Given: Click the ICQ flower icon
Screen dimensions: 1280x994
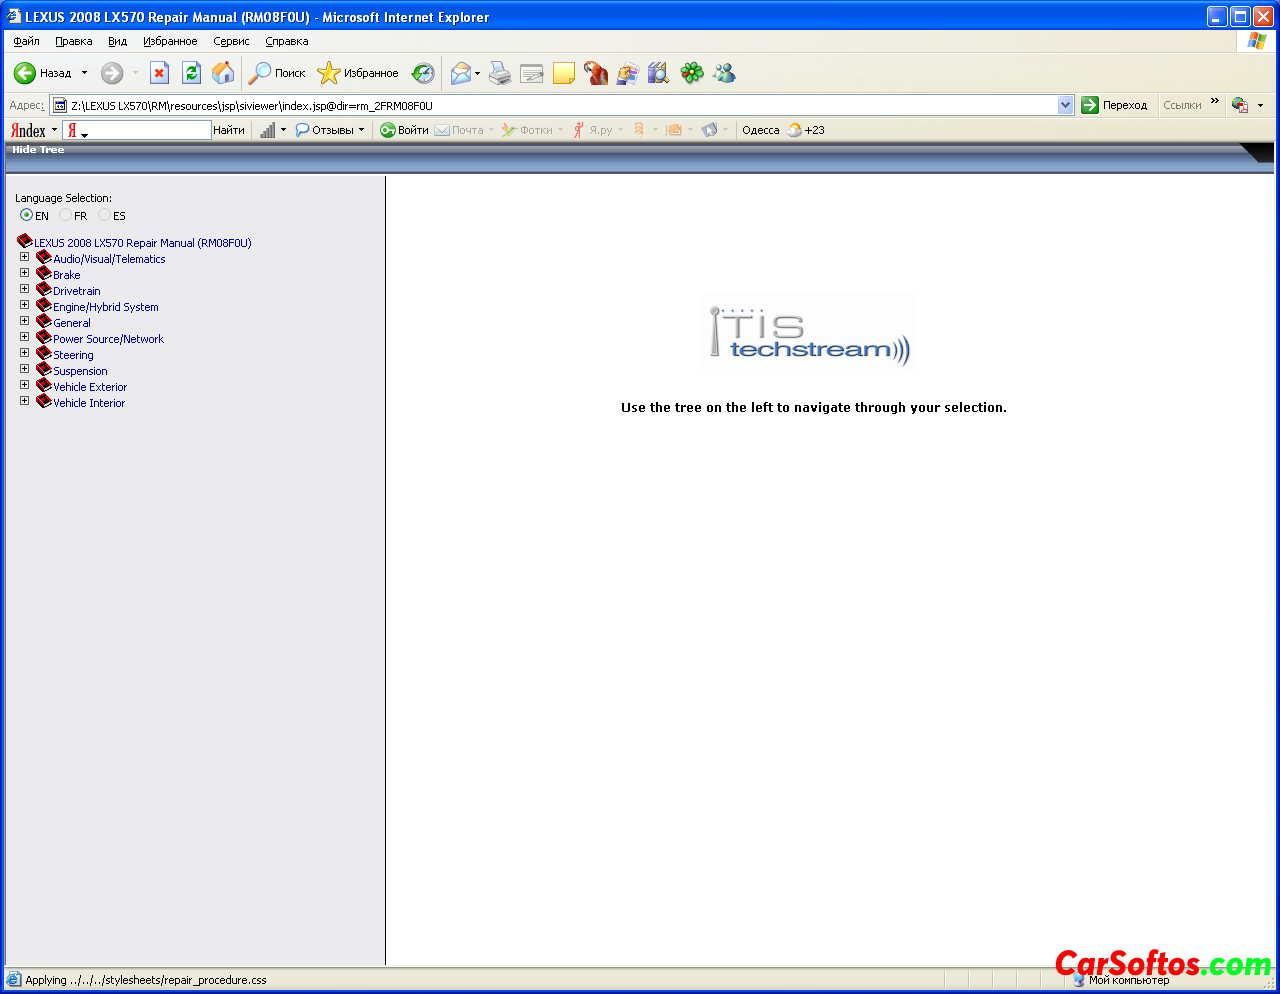Looking at the screenshot, I should coord(692,73).
